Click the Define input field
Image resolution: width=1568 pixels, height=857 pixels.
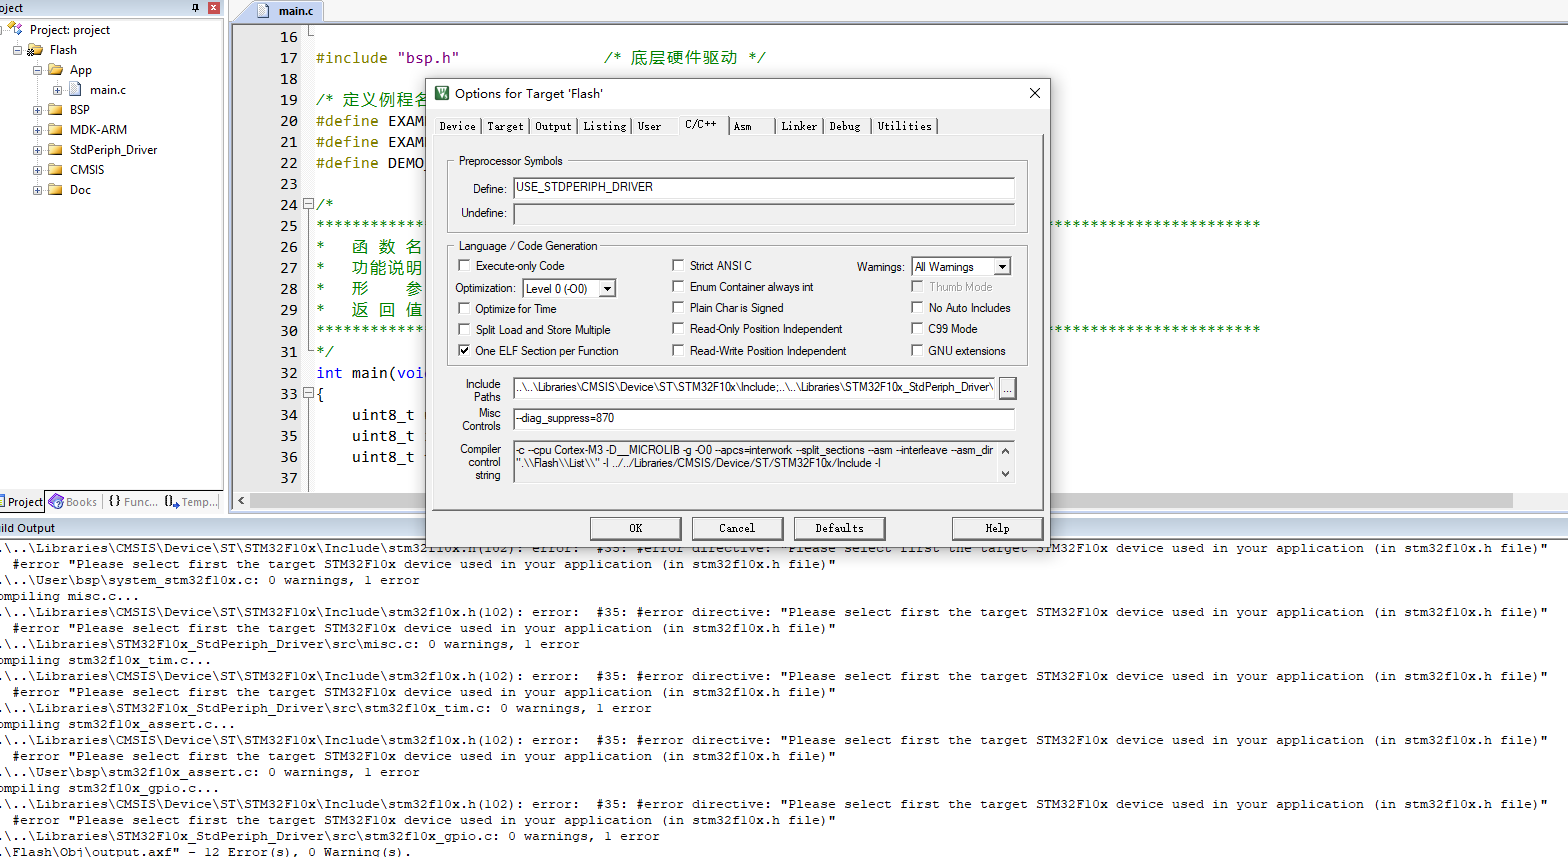[764, 188]
